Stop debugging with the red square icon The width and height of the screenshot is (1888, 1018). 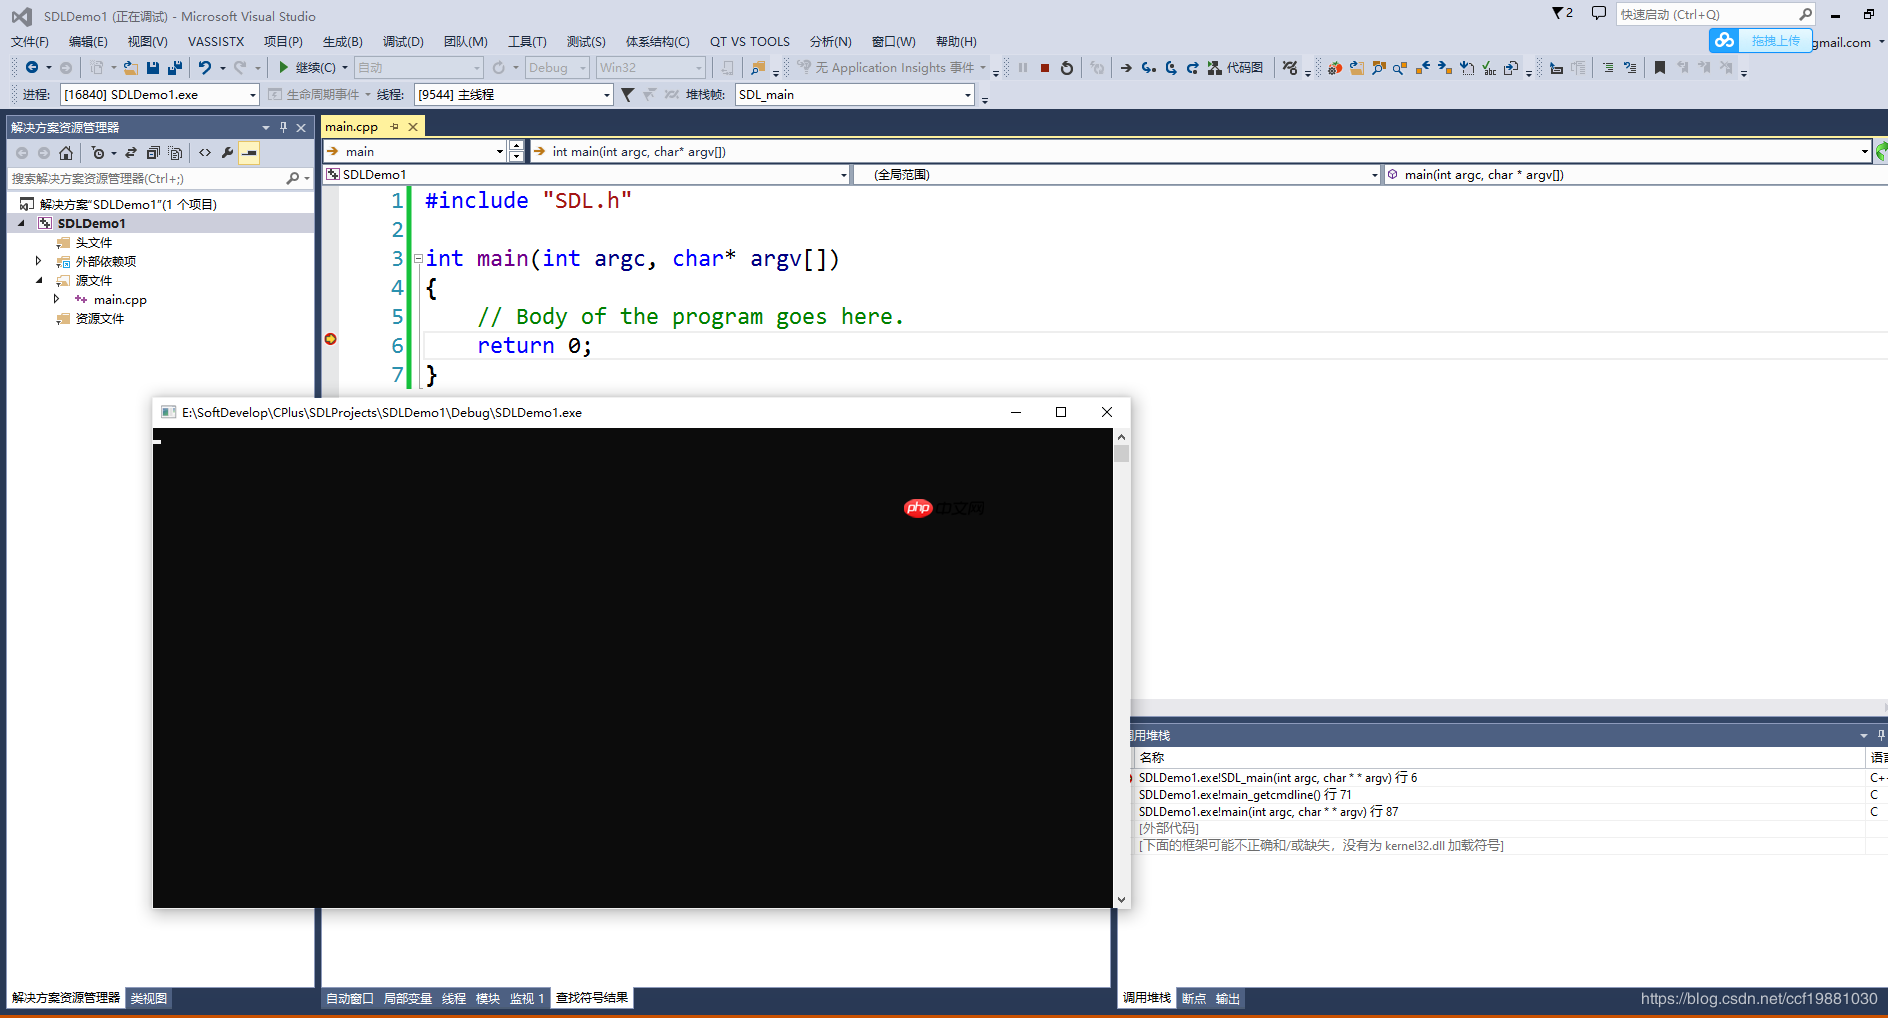pos(1045,67)
